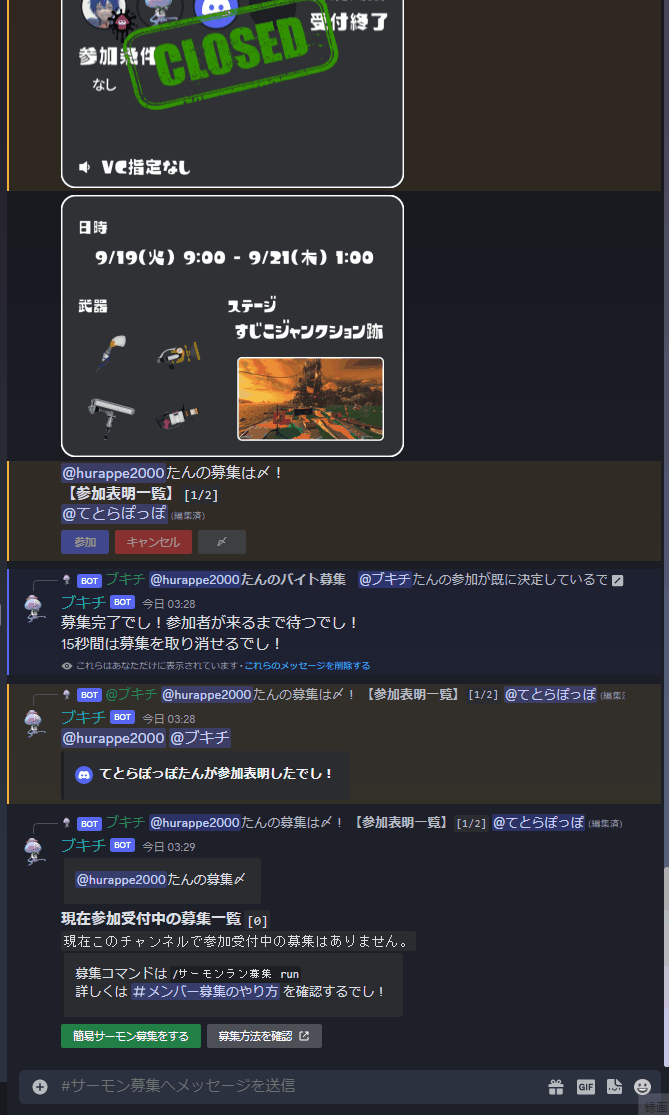Viewport: 669px width, 1115px height.
Task: Click the external link icon on 募集方法を確認
Action: [304, 1036]
